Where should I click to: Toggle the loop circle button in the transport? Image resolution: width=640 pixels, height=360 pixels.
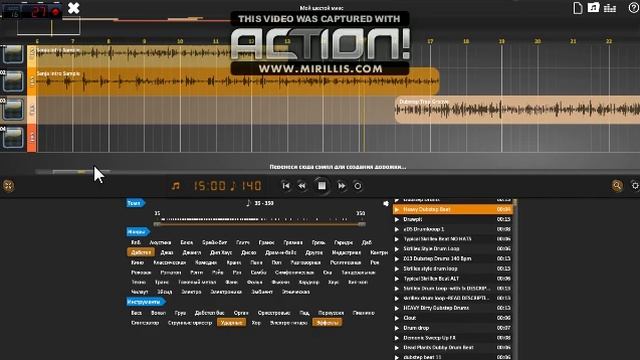coord(358,186)
